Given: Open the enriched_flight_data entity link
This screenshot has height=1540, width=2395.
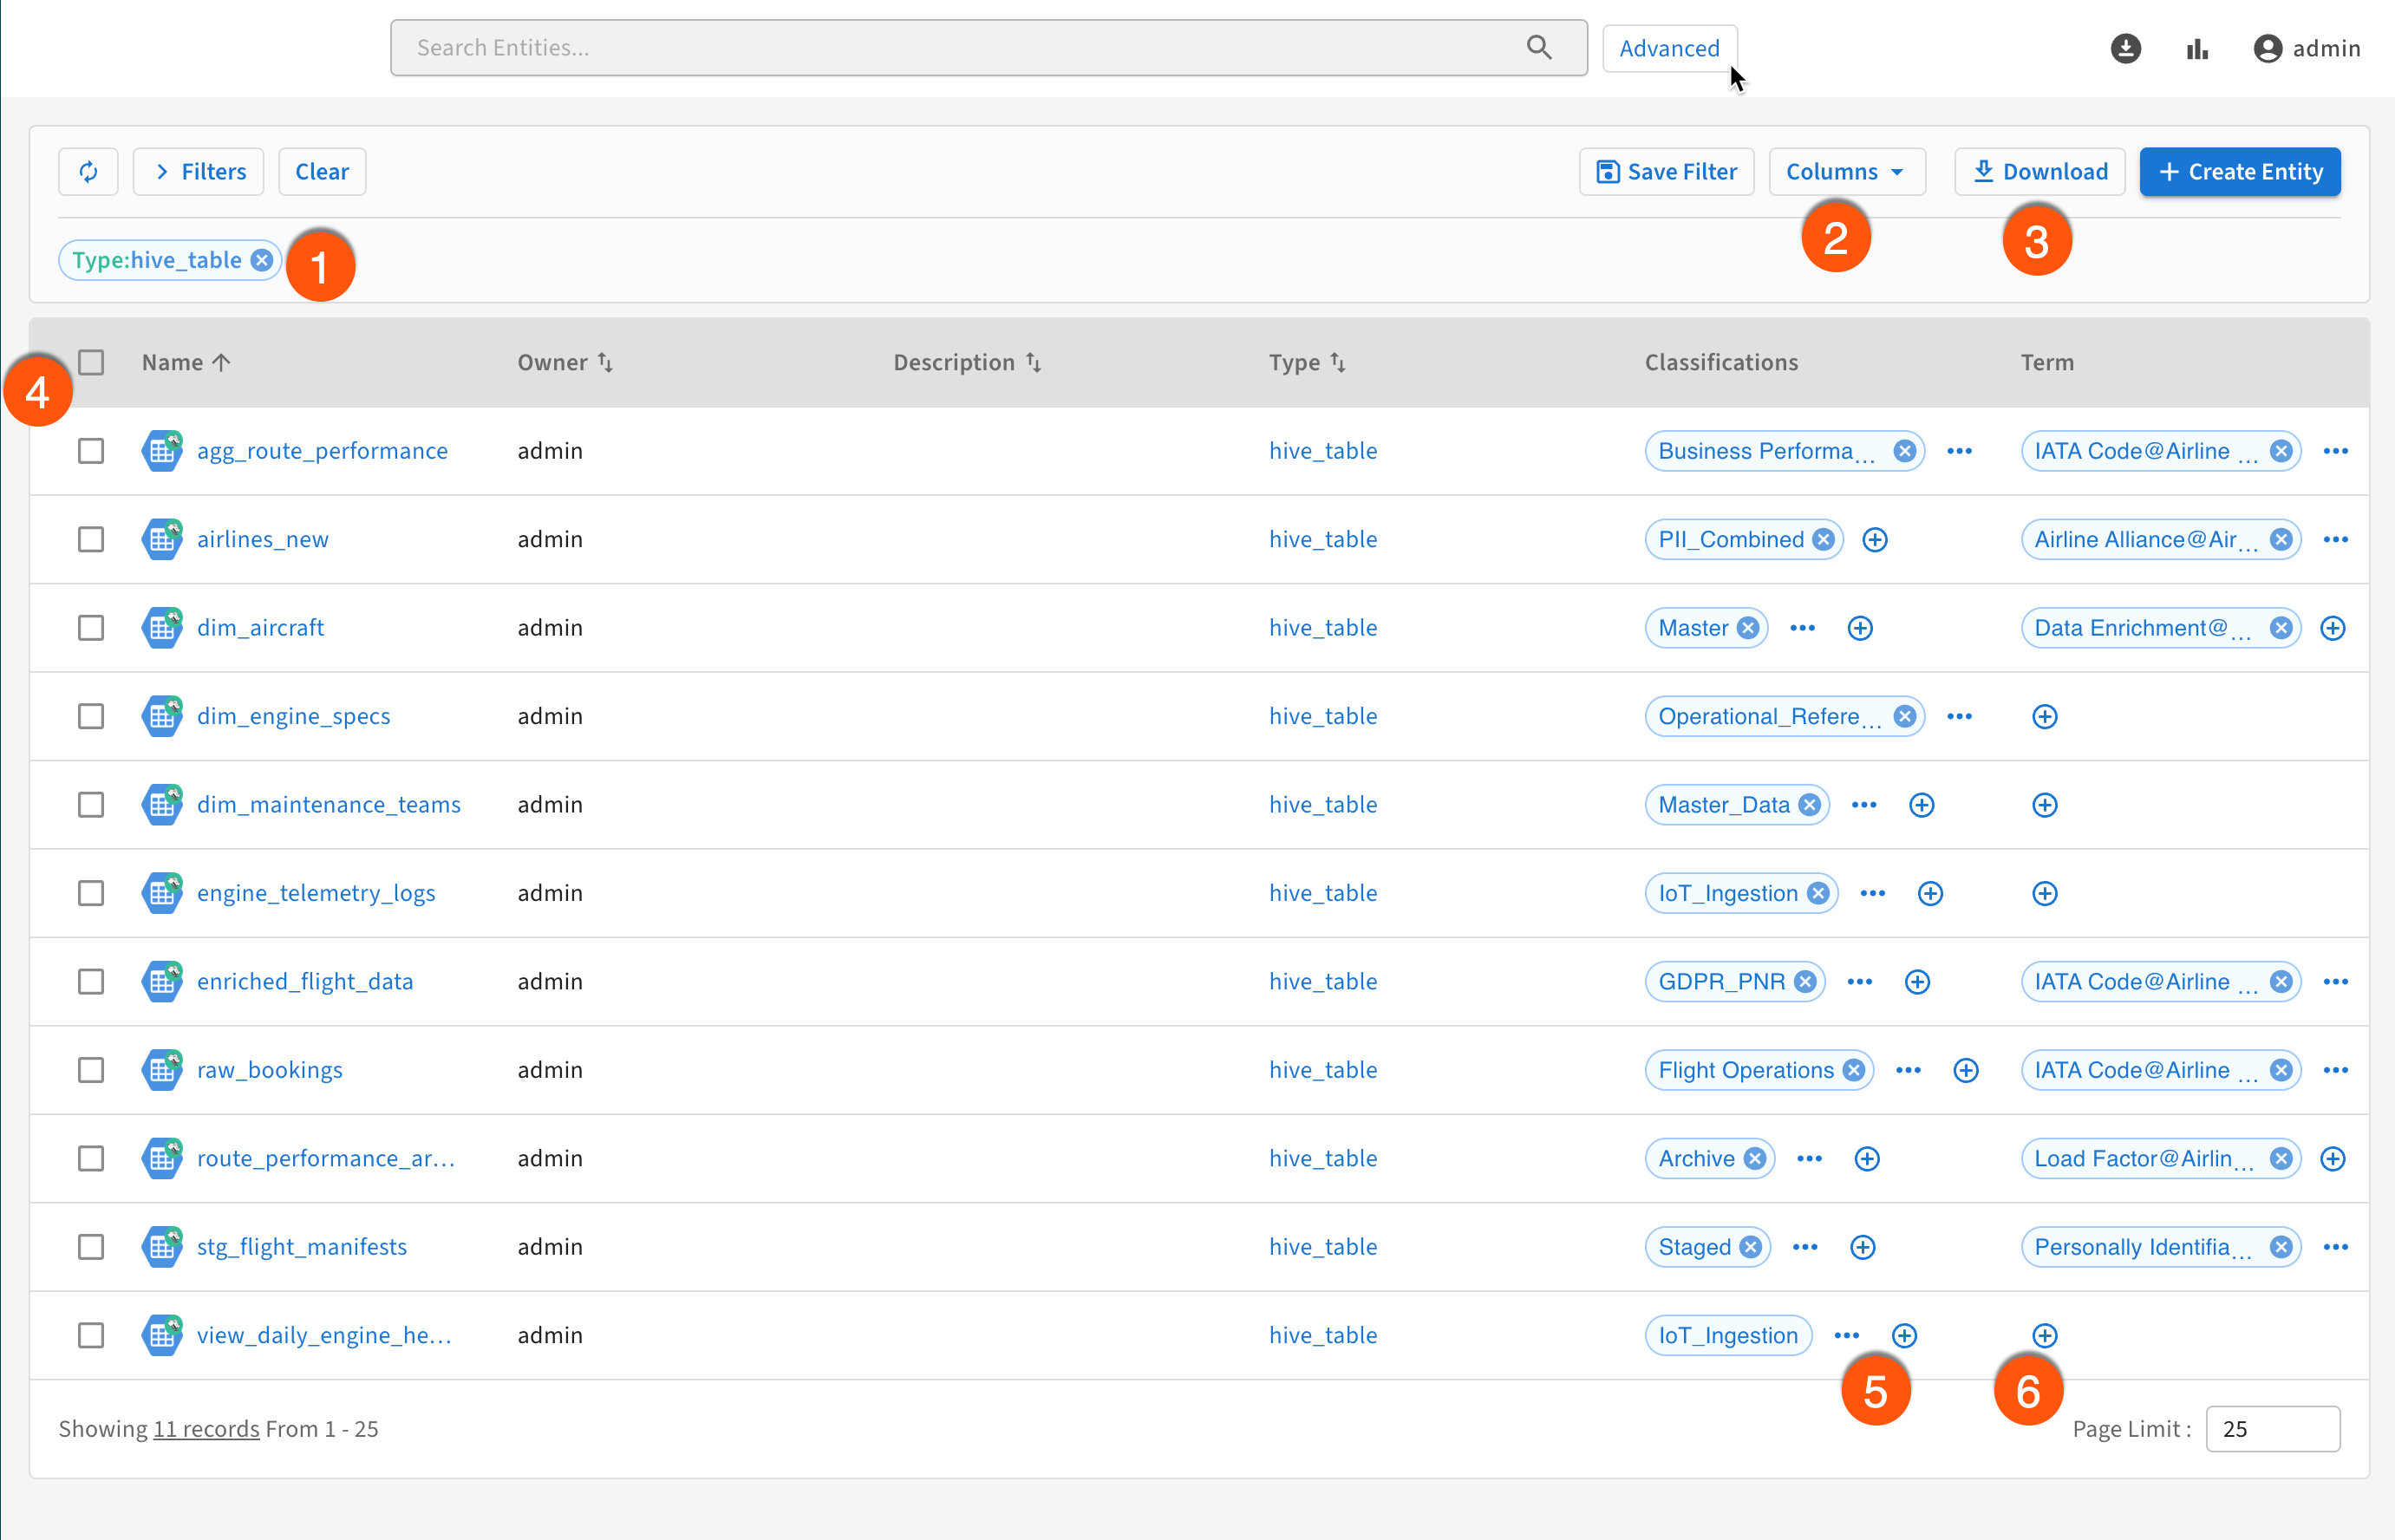Looking at the screenshot, I should point(305,981).
